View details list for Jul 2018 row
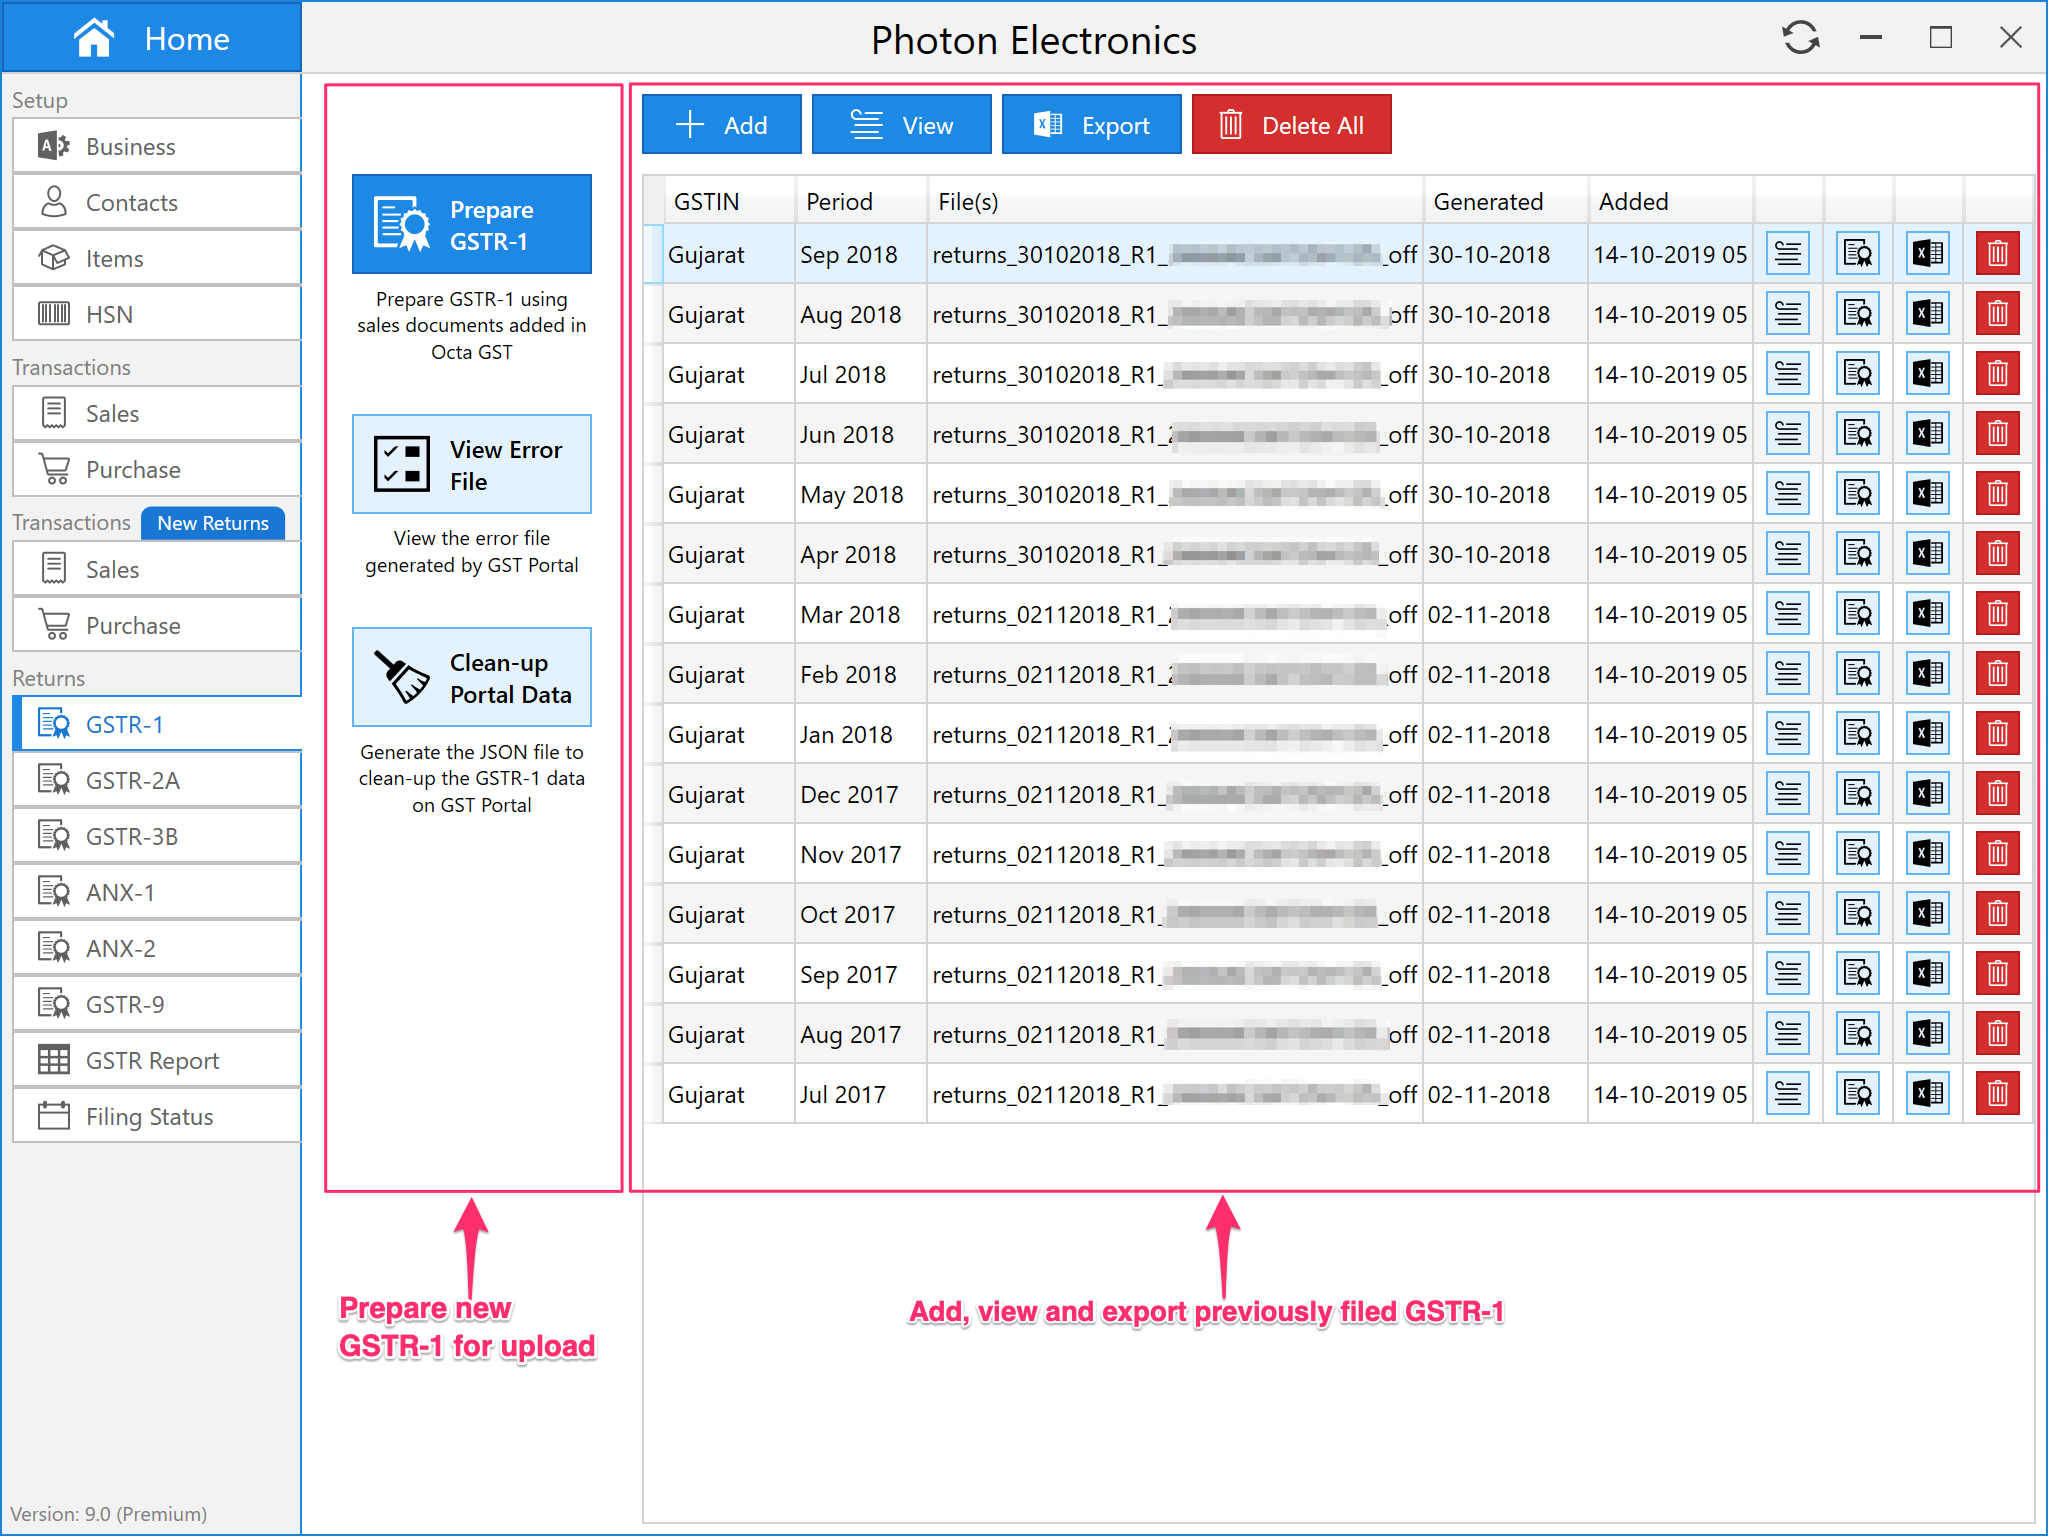 coord(1787,374)
